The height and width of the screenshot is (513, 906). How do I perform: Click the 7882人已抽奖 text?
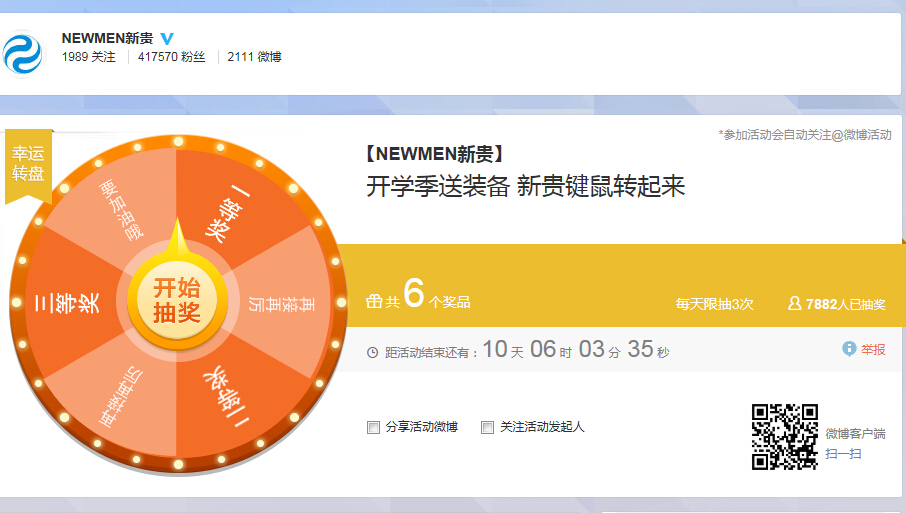coord(845,304)
